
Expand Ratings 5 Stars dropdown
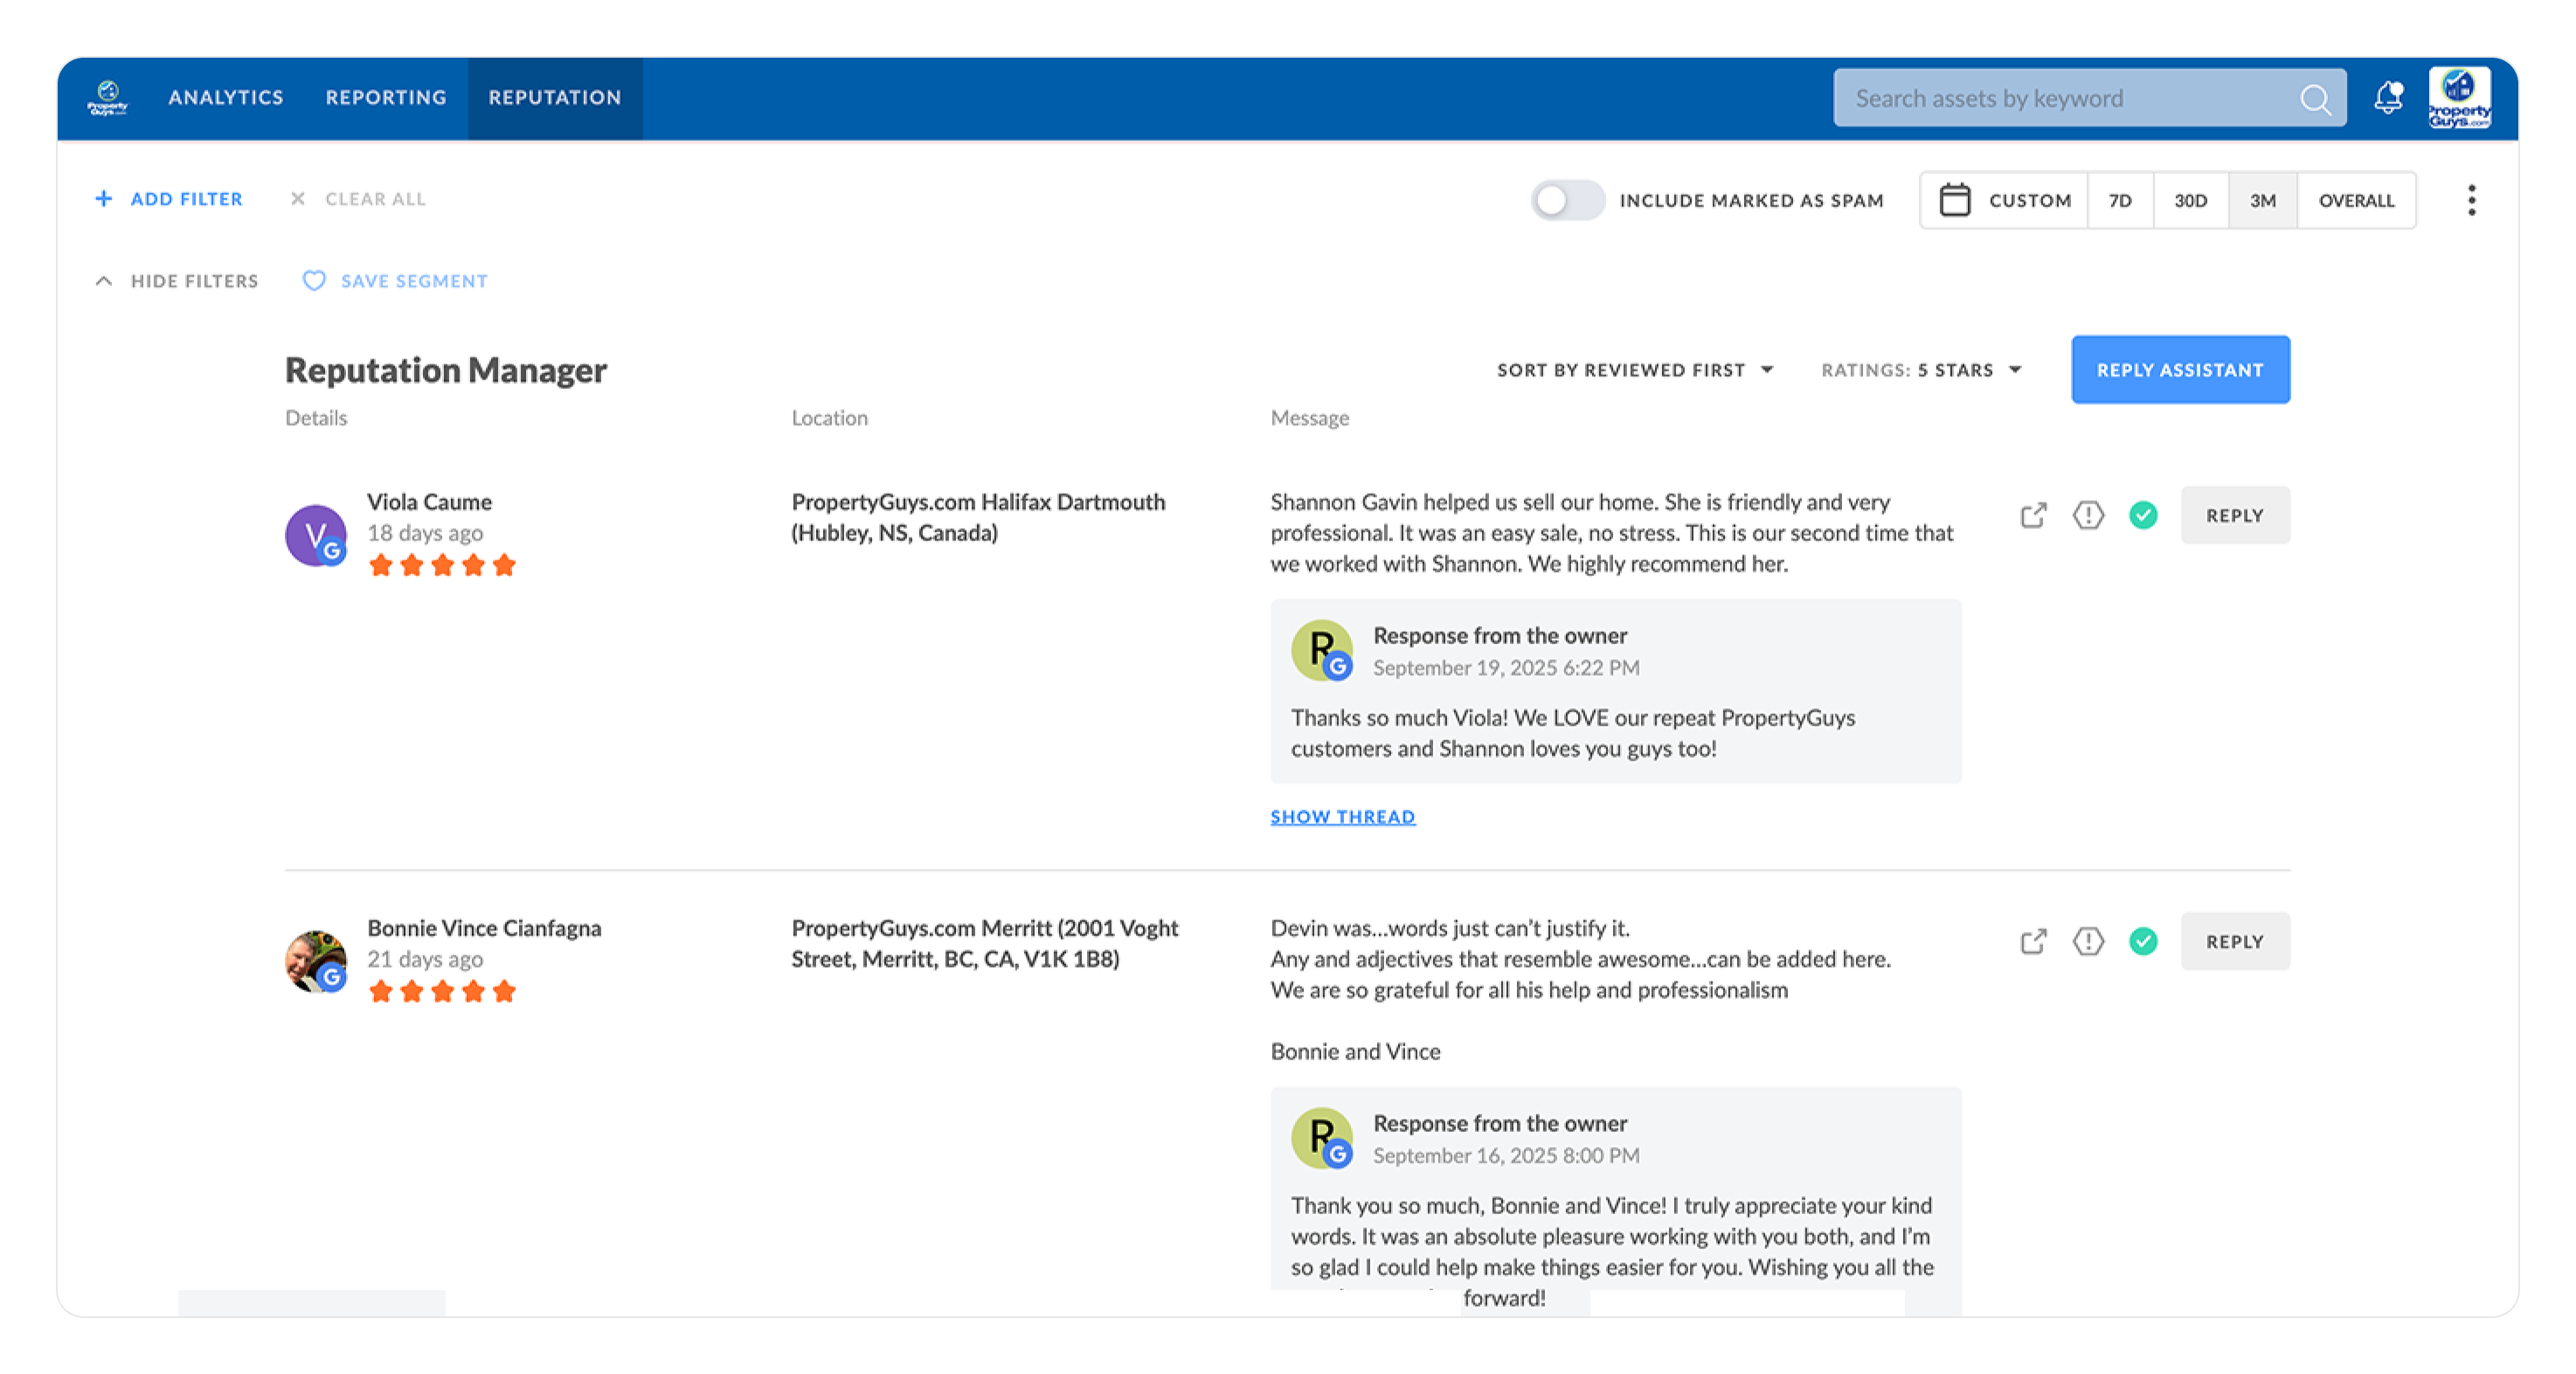(x=1921, y=370)
